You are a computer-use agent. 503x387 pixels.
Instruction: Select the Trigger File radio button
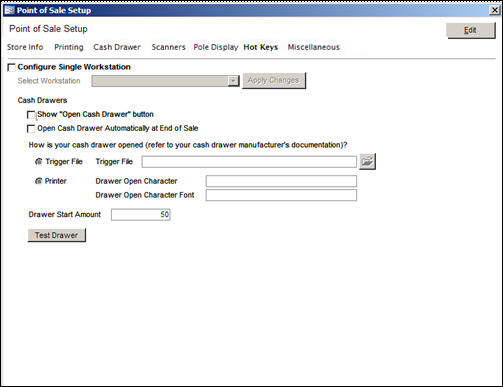coord(39,162)
